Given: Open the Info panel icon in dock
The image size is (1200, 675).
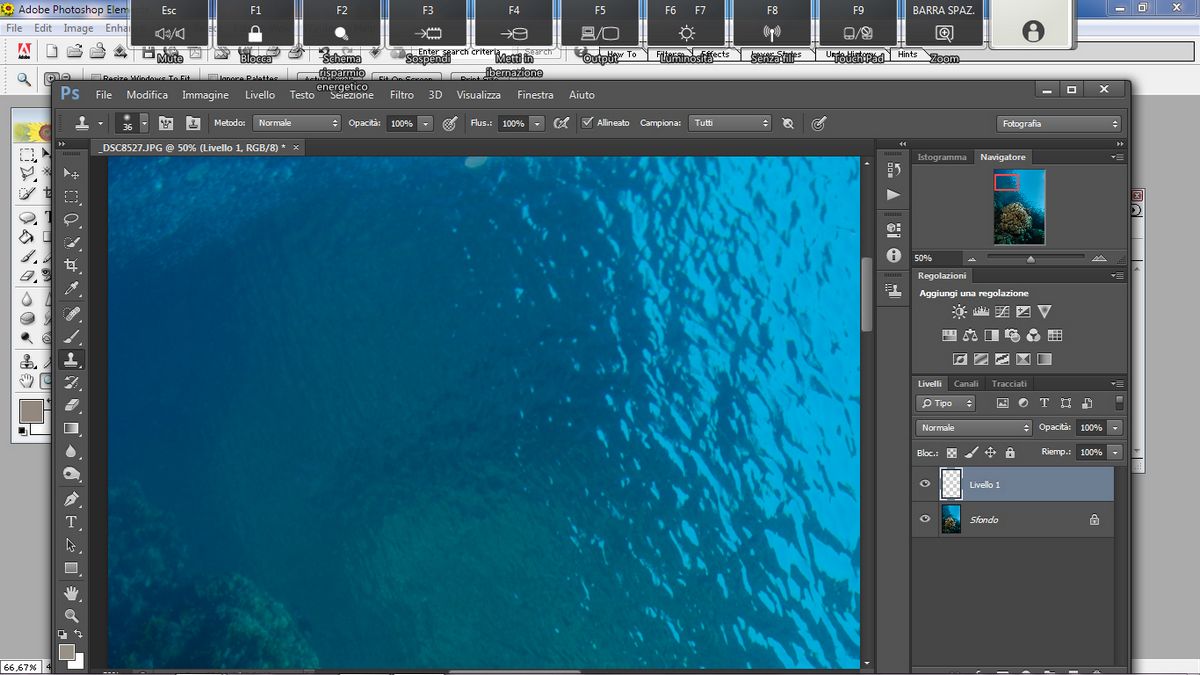Looking at the screenshot, I should 893,256.
